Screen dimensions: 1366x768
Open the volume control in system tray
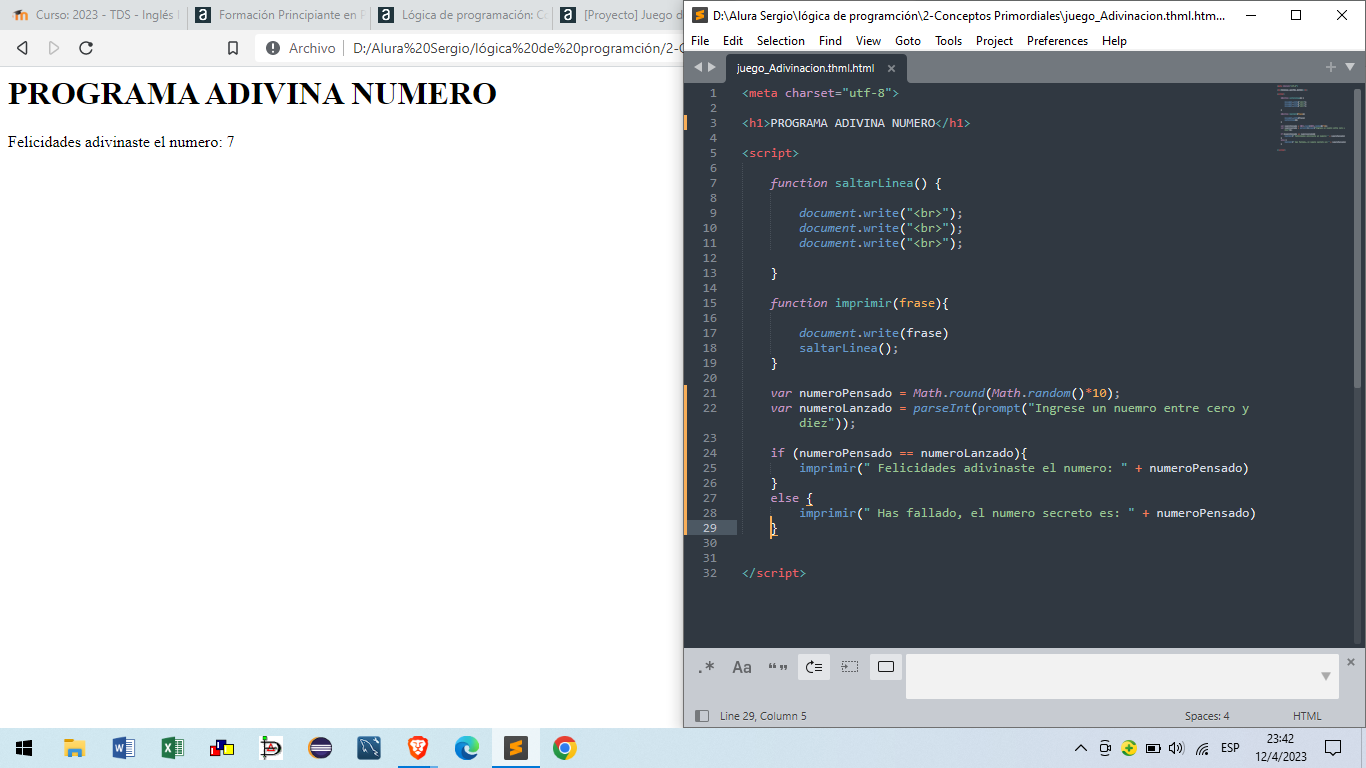[x=1176, y=748]
